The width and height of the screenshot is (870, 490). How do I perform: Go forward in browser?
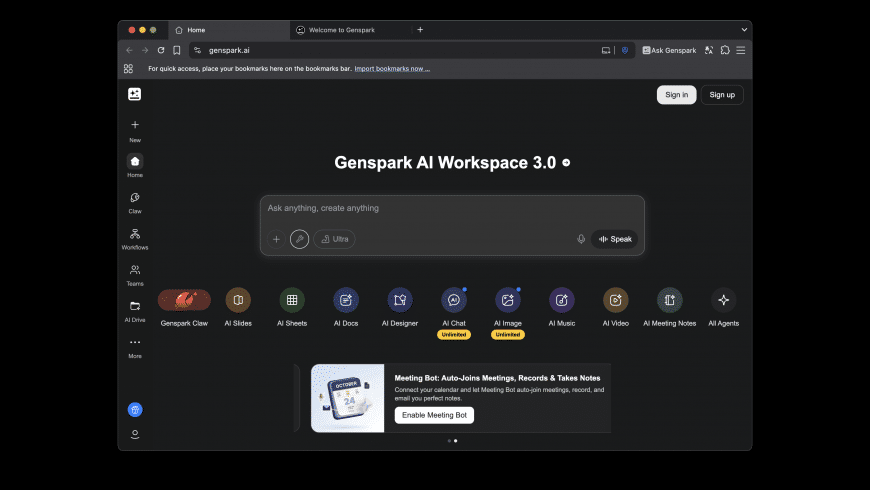(x=145, y=50)
